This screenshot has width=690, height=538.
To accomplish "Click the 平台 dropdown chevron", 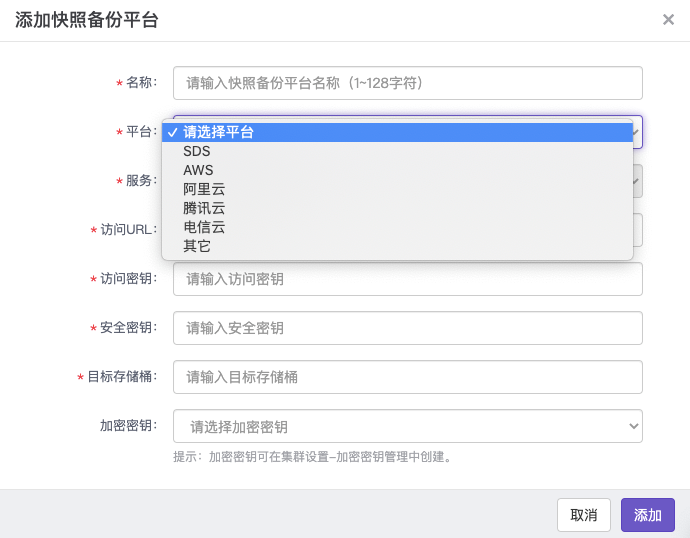I will [x=636, y=132].
